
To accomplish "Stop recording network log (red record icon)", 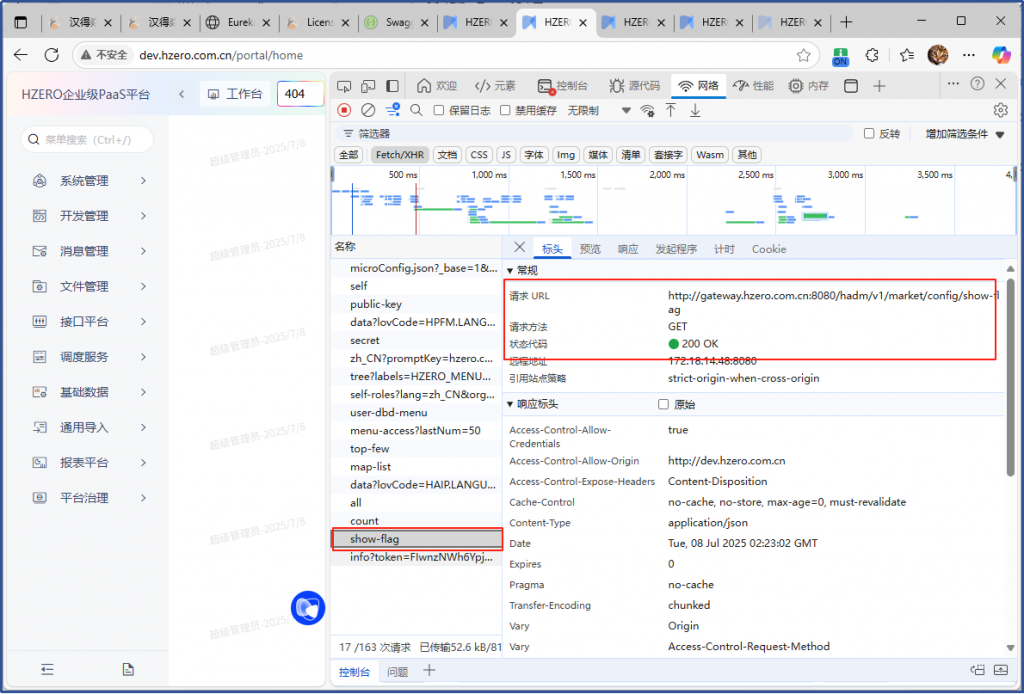I will [344, 110].
